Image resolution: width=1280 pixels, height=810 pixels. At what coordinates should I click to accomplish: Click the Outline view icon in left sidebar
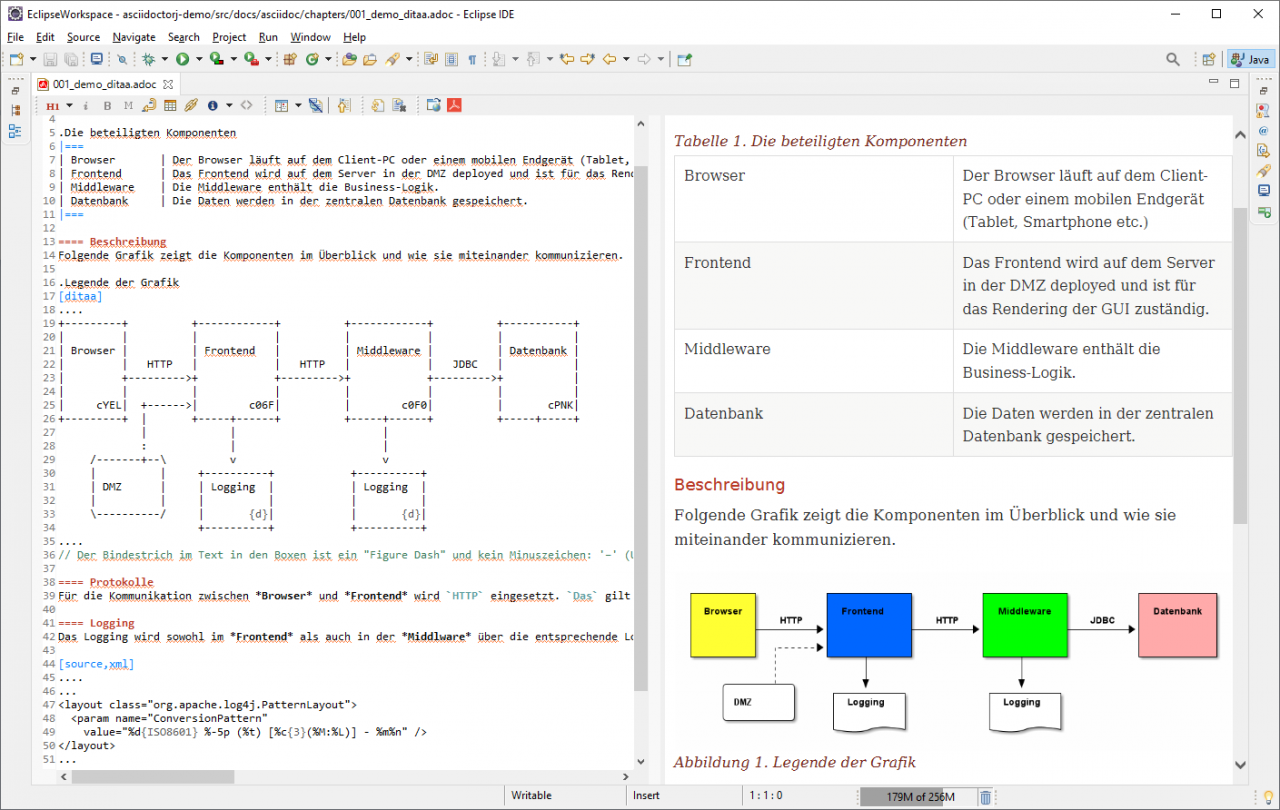[14, 130]
